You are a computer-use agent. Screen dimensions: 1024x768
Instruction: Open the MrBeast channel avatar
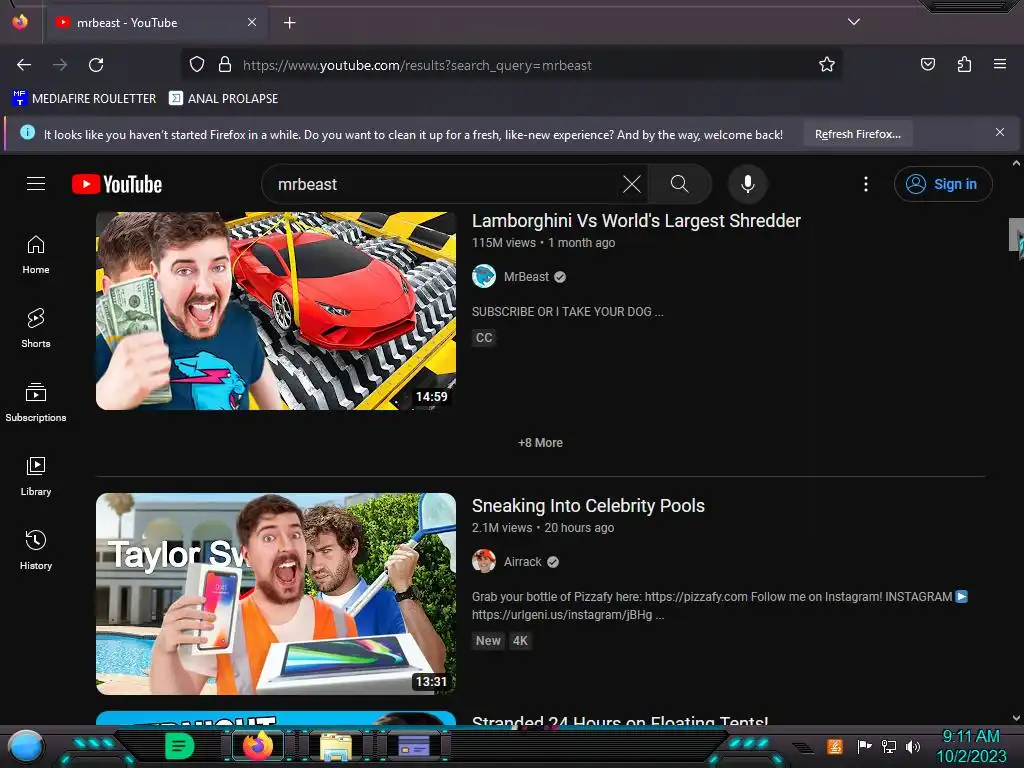484,276
